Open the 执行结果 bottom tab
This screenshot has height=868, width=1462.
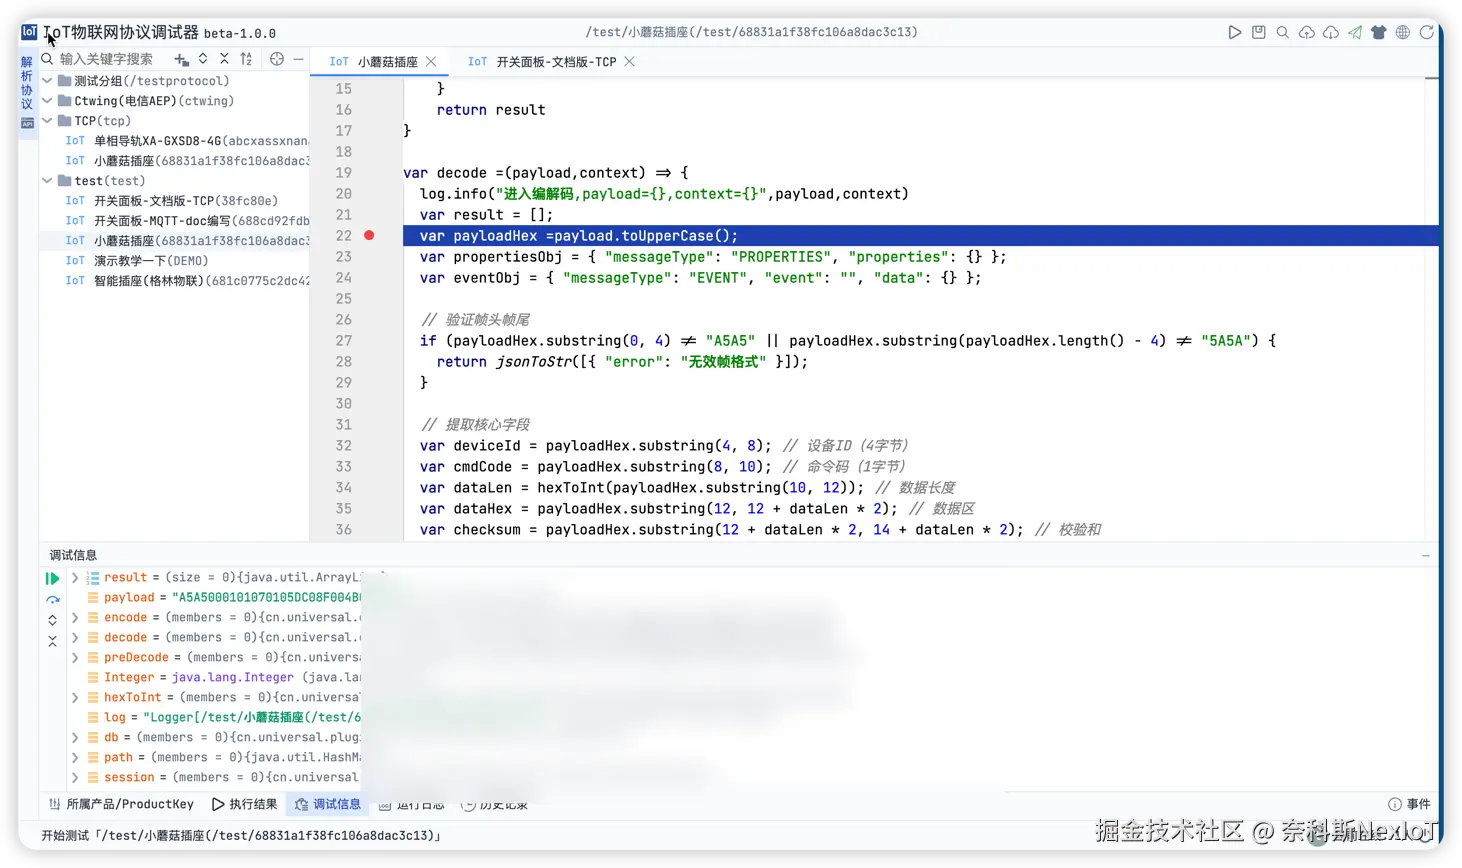point(244,804)
